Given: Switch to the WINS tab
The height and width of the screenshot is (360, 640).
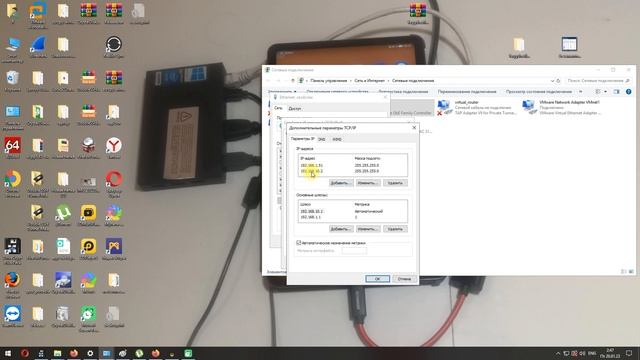Looking at the screenshot, I should (x=337, y=139).
